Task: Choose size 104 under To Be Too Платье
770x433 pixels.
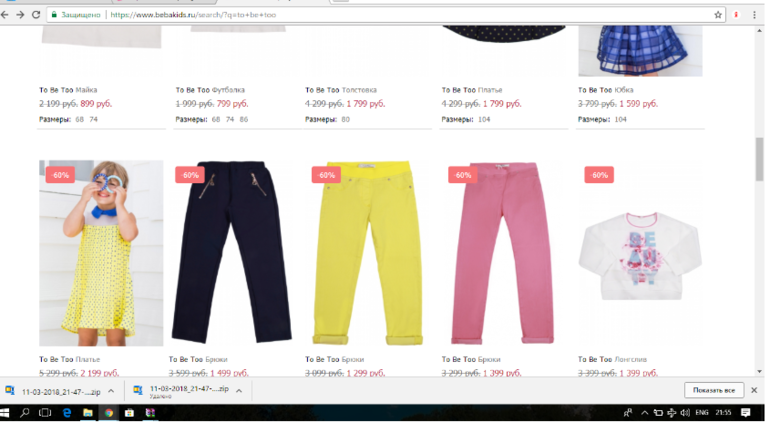Action: 484,119
